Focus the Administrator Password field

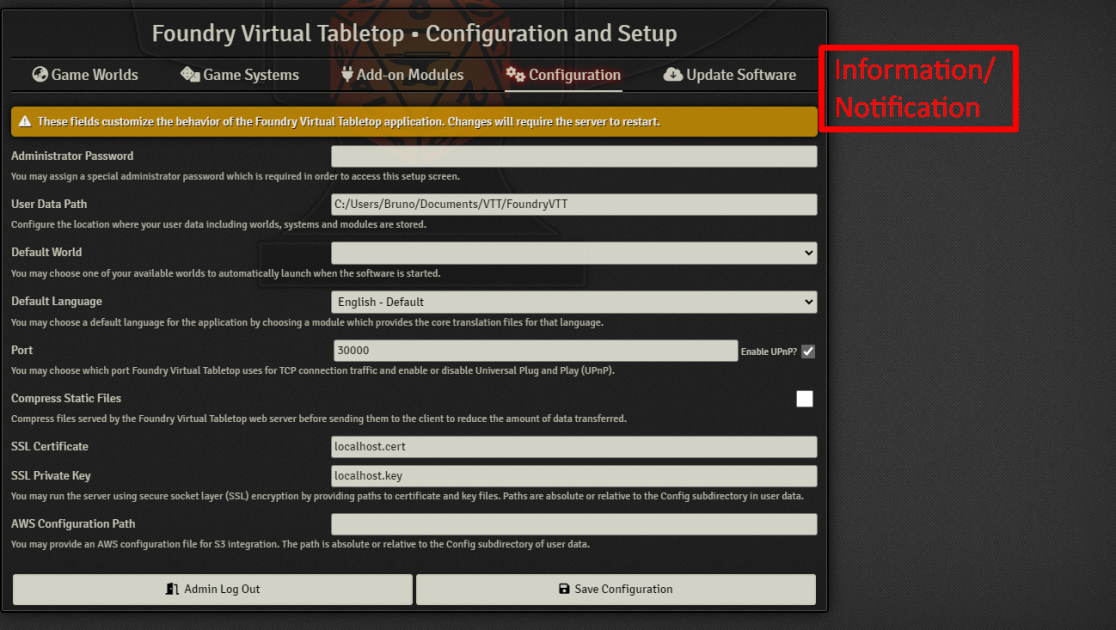coord(574,156)
